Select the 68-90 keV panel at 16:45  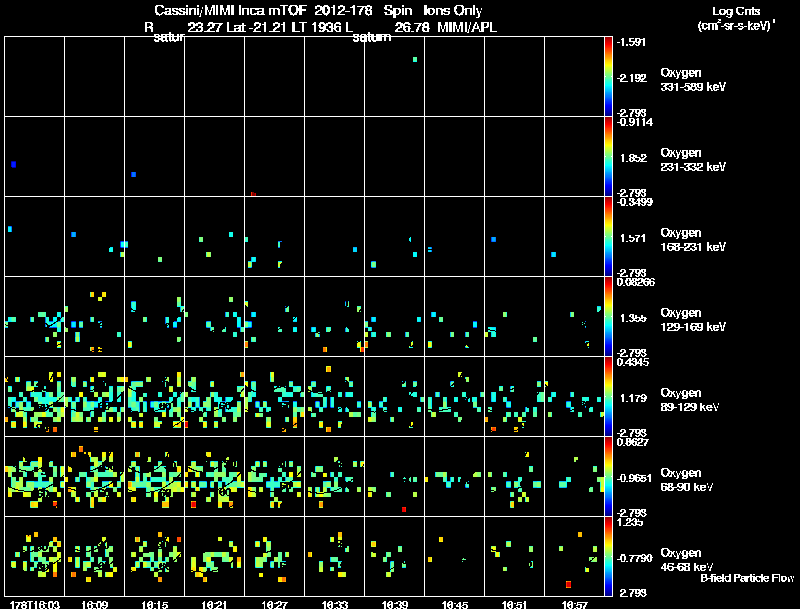[x=455, y=476]
